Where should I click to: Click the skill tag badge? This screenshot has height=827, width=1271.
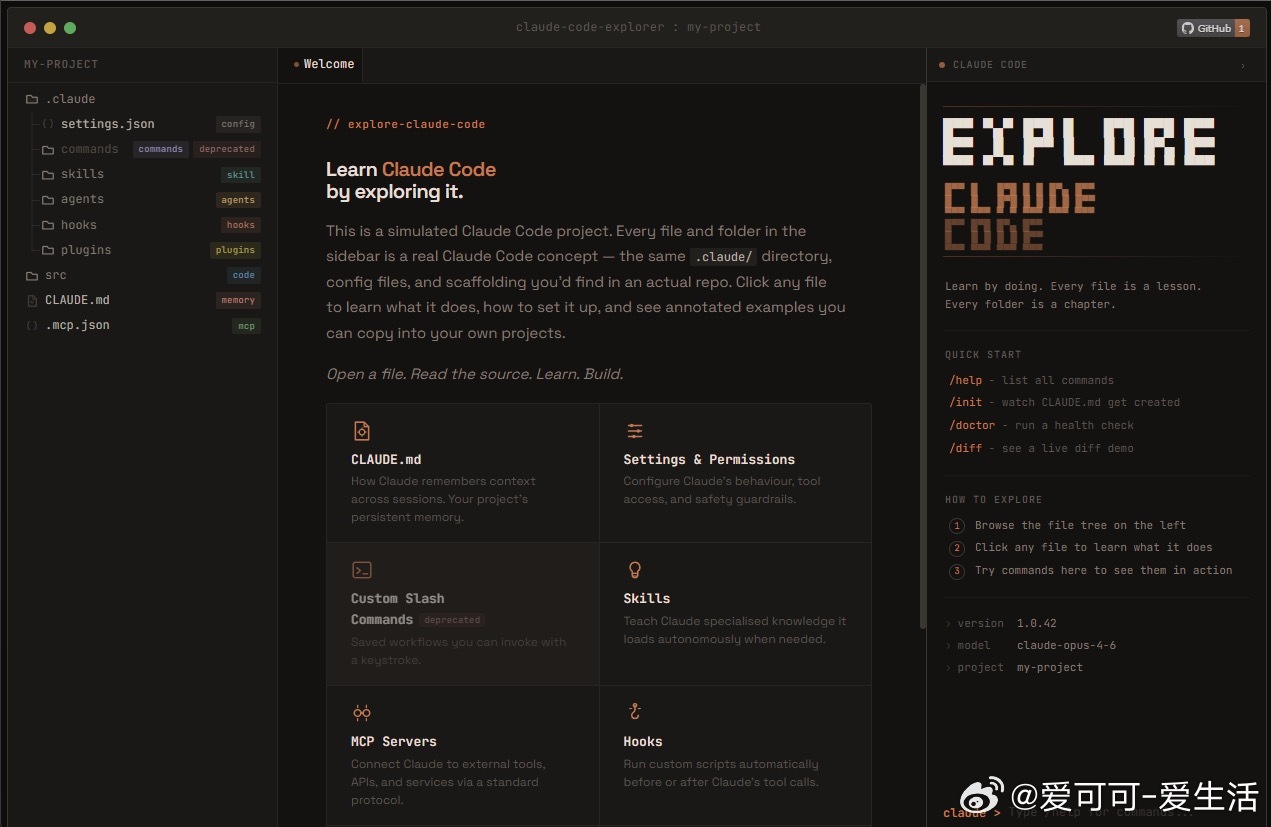241,174
